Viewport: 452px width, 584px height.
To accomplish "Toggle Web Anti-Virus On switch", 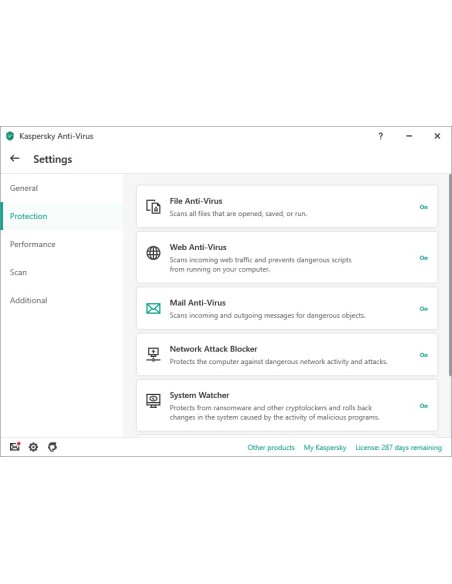I will [424, 258].
